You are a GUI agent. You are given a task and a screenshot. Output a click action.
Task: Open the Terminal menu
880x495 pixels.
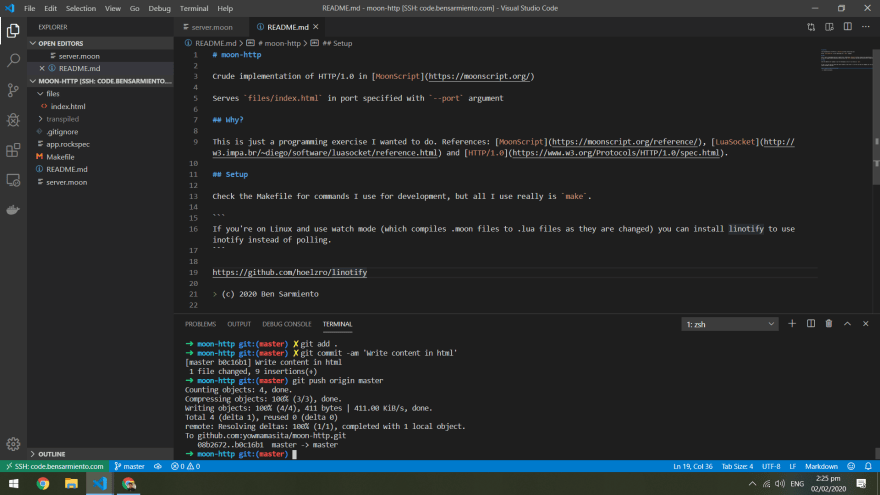click(x=194, y=8)
